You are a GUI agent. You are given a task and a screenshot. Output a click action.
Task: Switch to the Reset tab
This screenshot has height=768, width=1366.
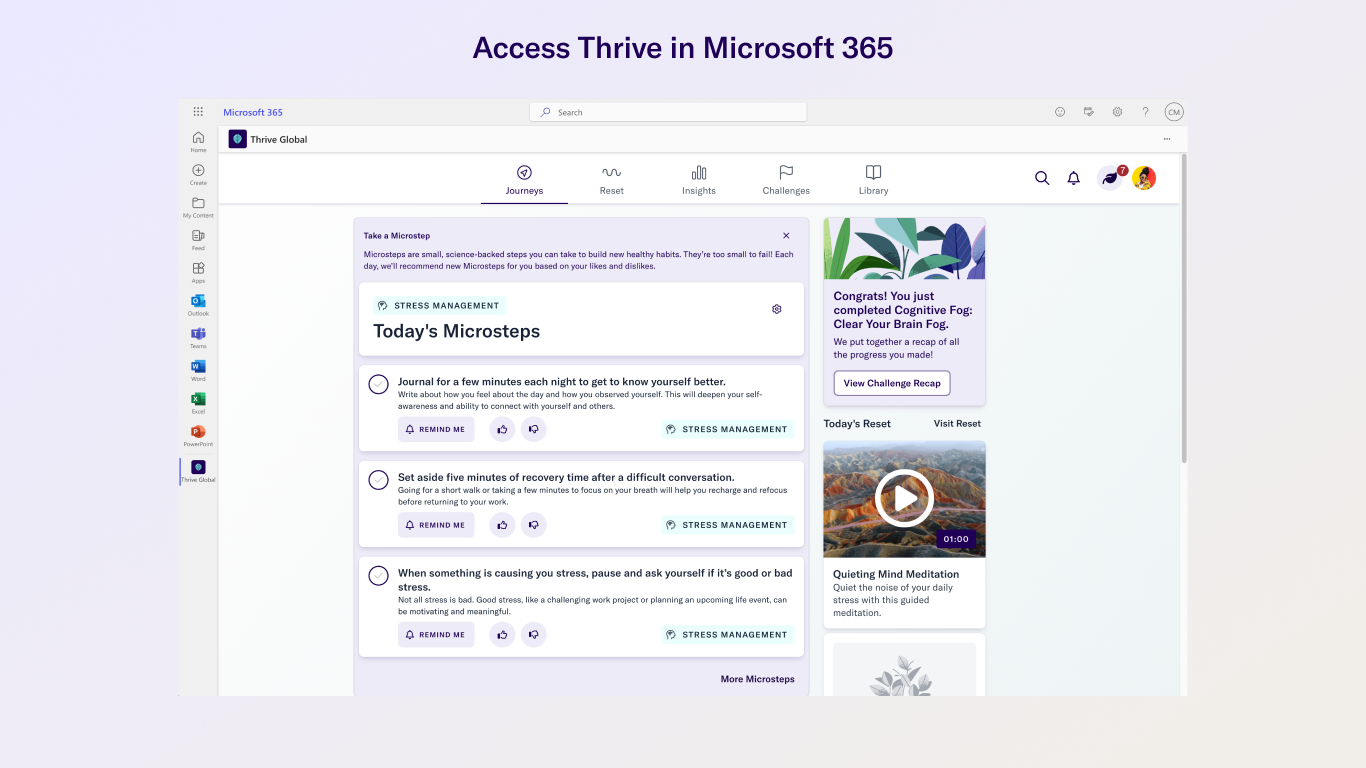pos(611,180)
